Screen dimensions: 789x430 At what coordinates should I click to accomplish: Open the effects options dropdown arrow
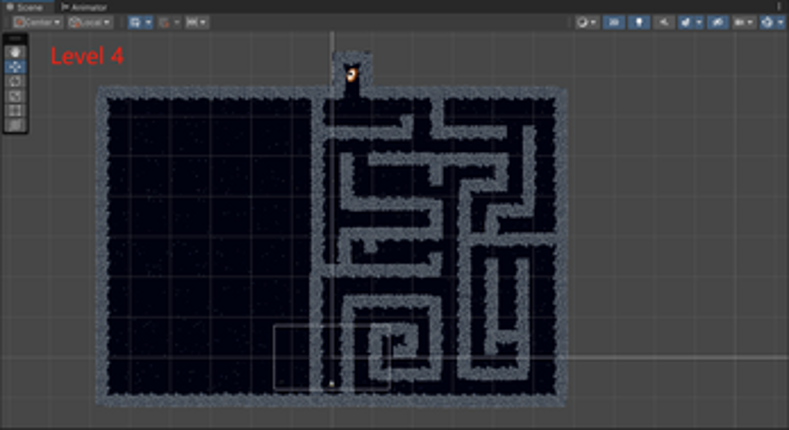pos(699,23)
